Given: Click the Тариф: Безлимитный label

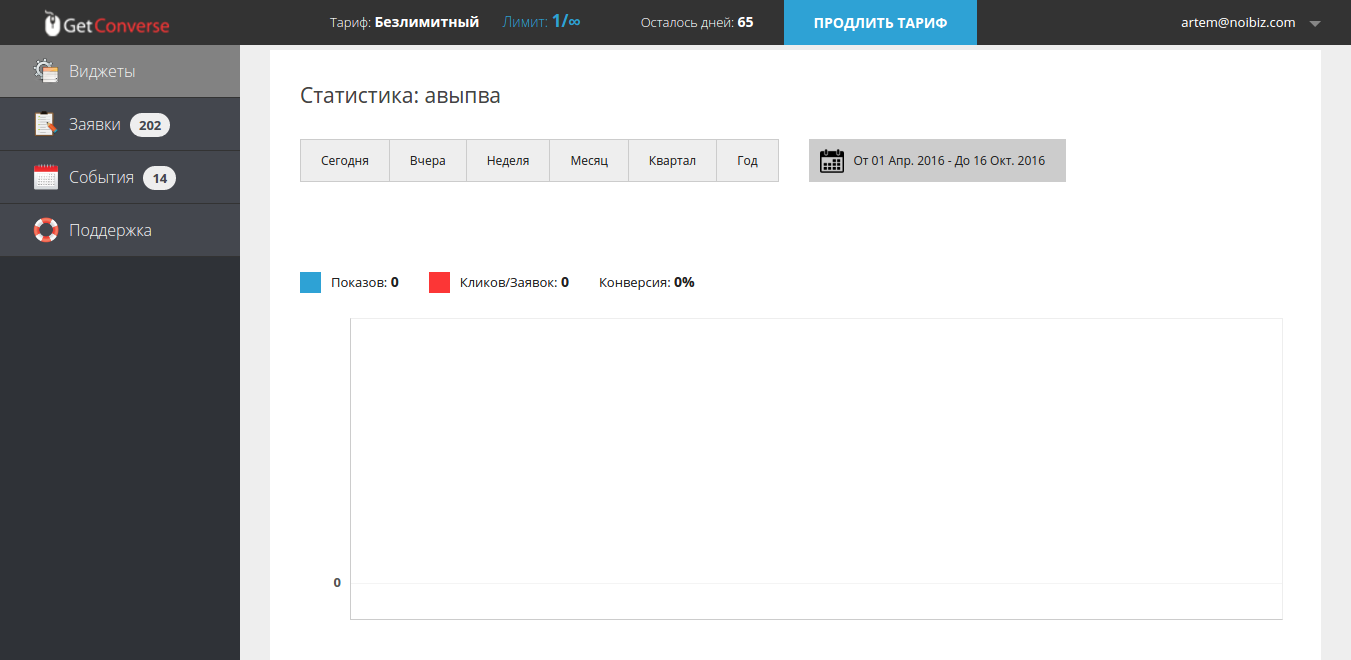Looking at the screenshot, I should tap(404, 22).
